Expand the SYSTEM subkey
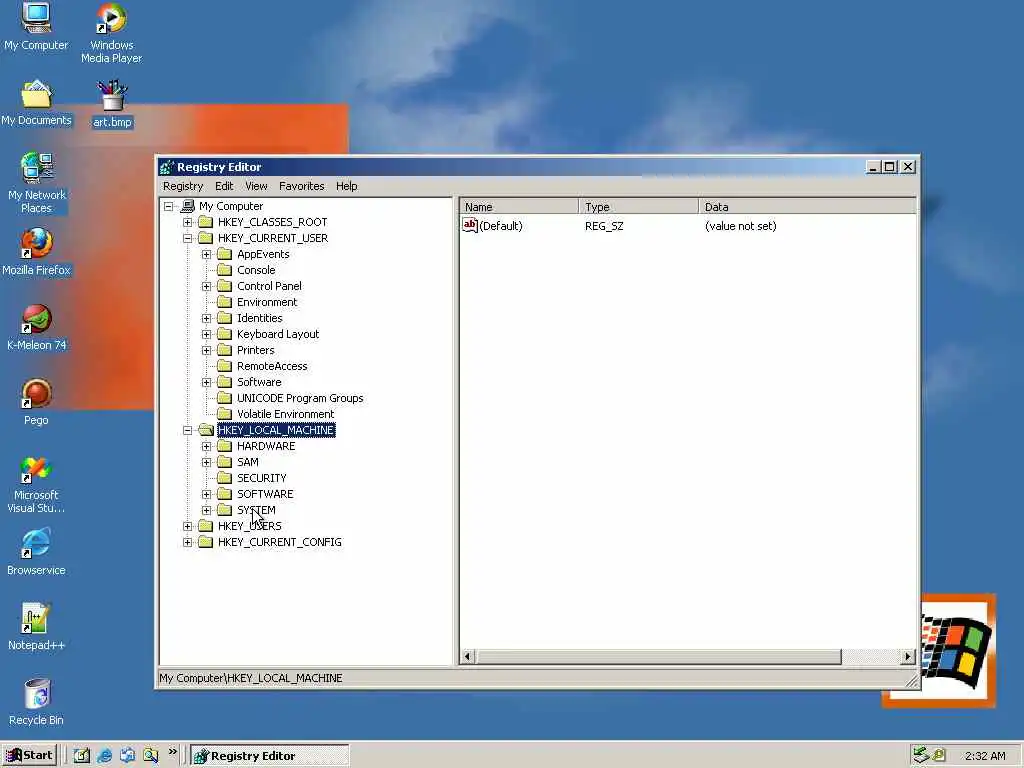The width and height of the screenshot is (1024, 768). pyautogui.click(x=206, y=510)
